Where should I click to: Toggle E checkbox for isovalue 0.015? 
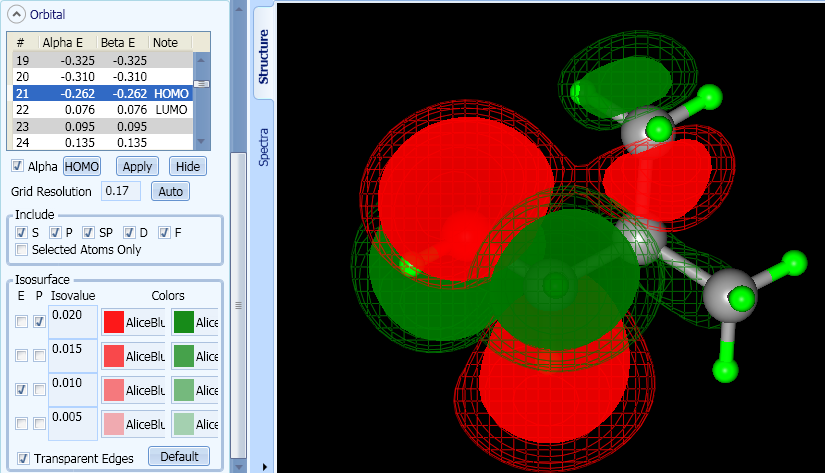coord(22,356)
